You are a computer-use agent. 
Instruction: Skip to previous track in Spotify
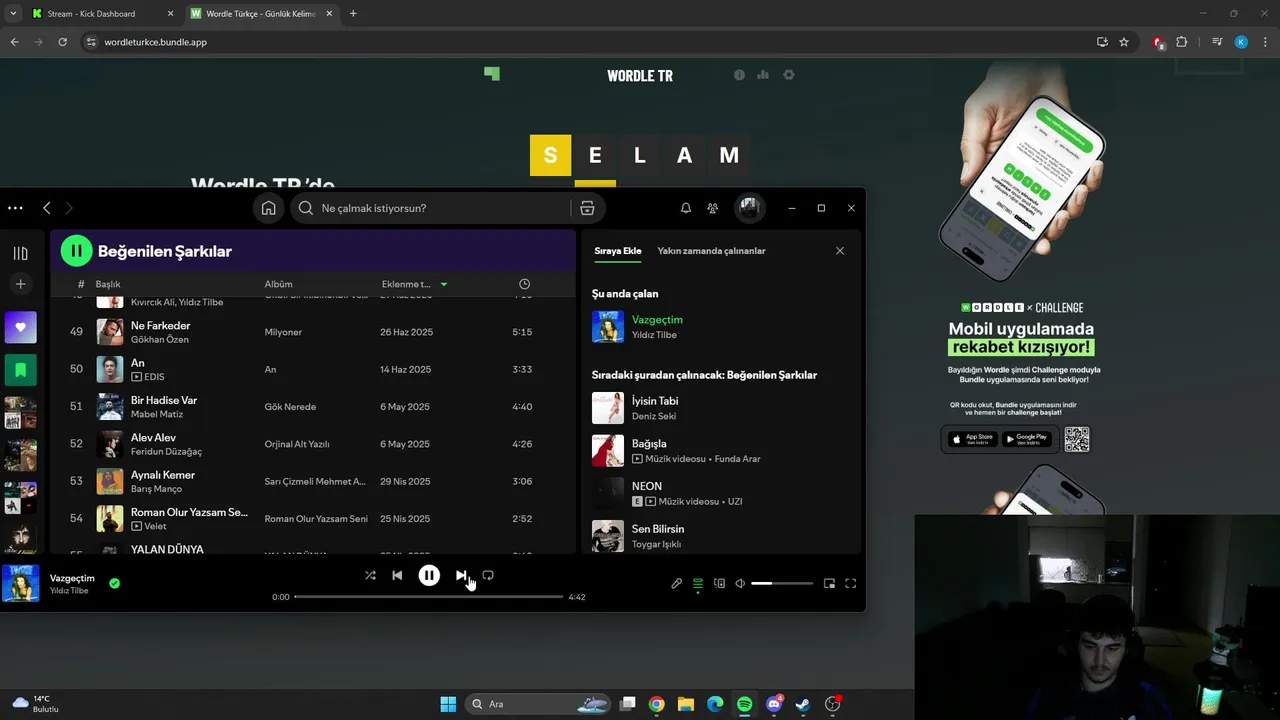point(397,575)
